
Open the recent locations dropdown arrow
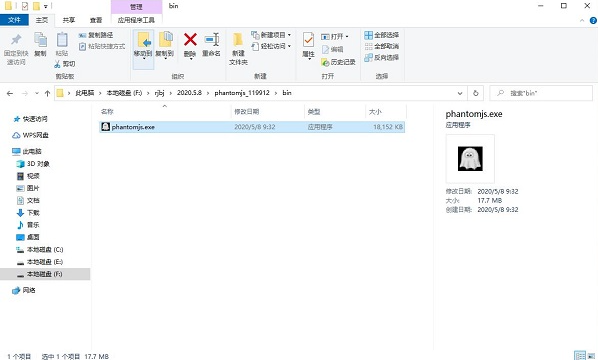click(x=37, y=93)
